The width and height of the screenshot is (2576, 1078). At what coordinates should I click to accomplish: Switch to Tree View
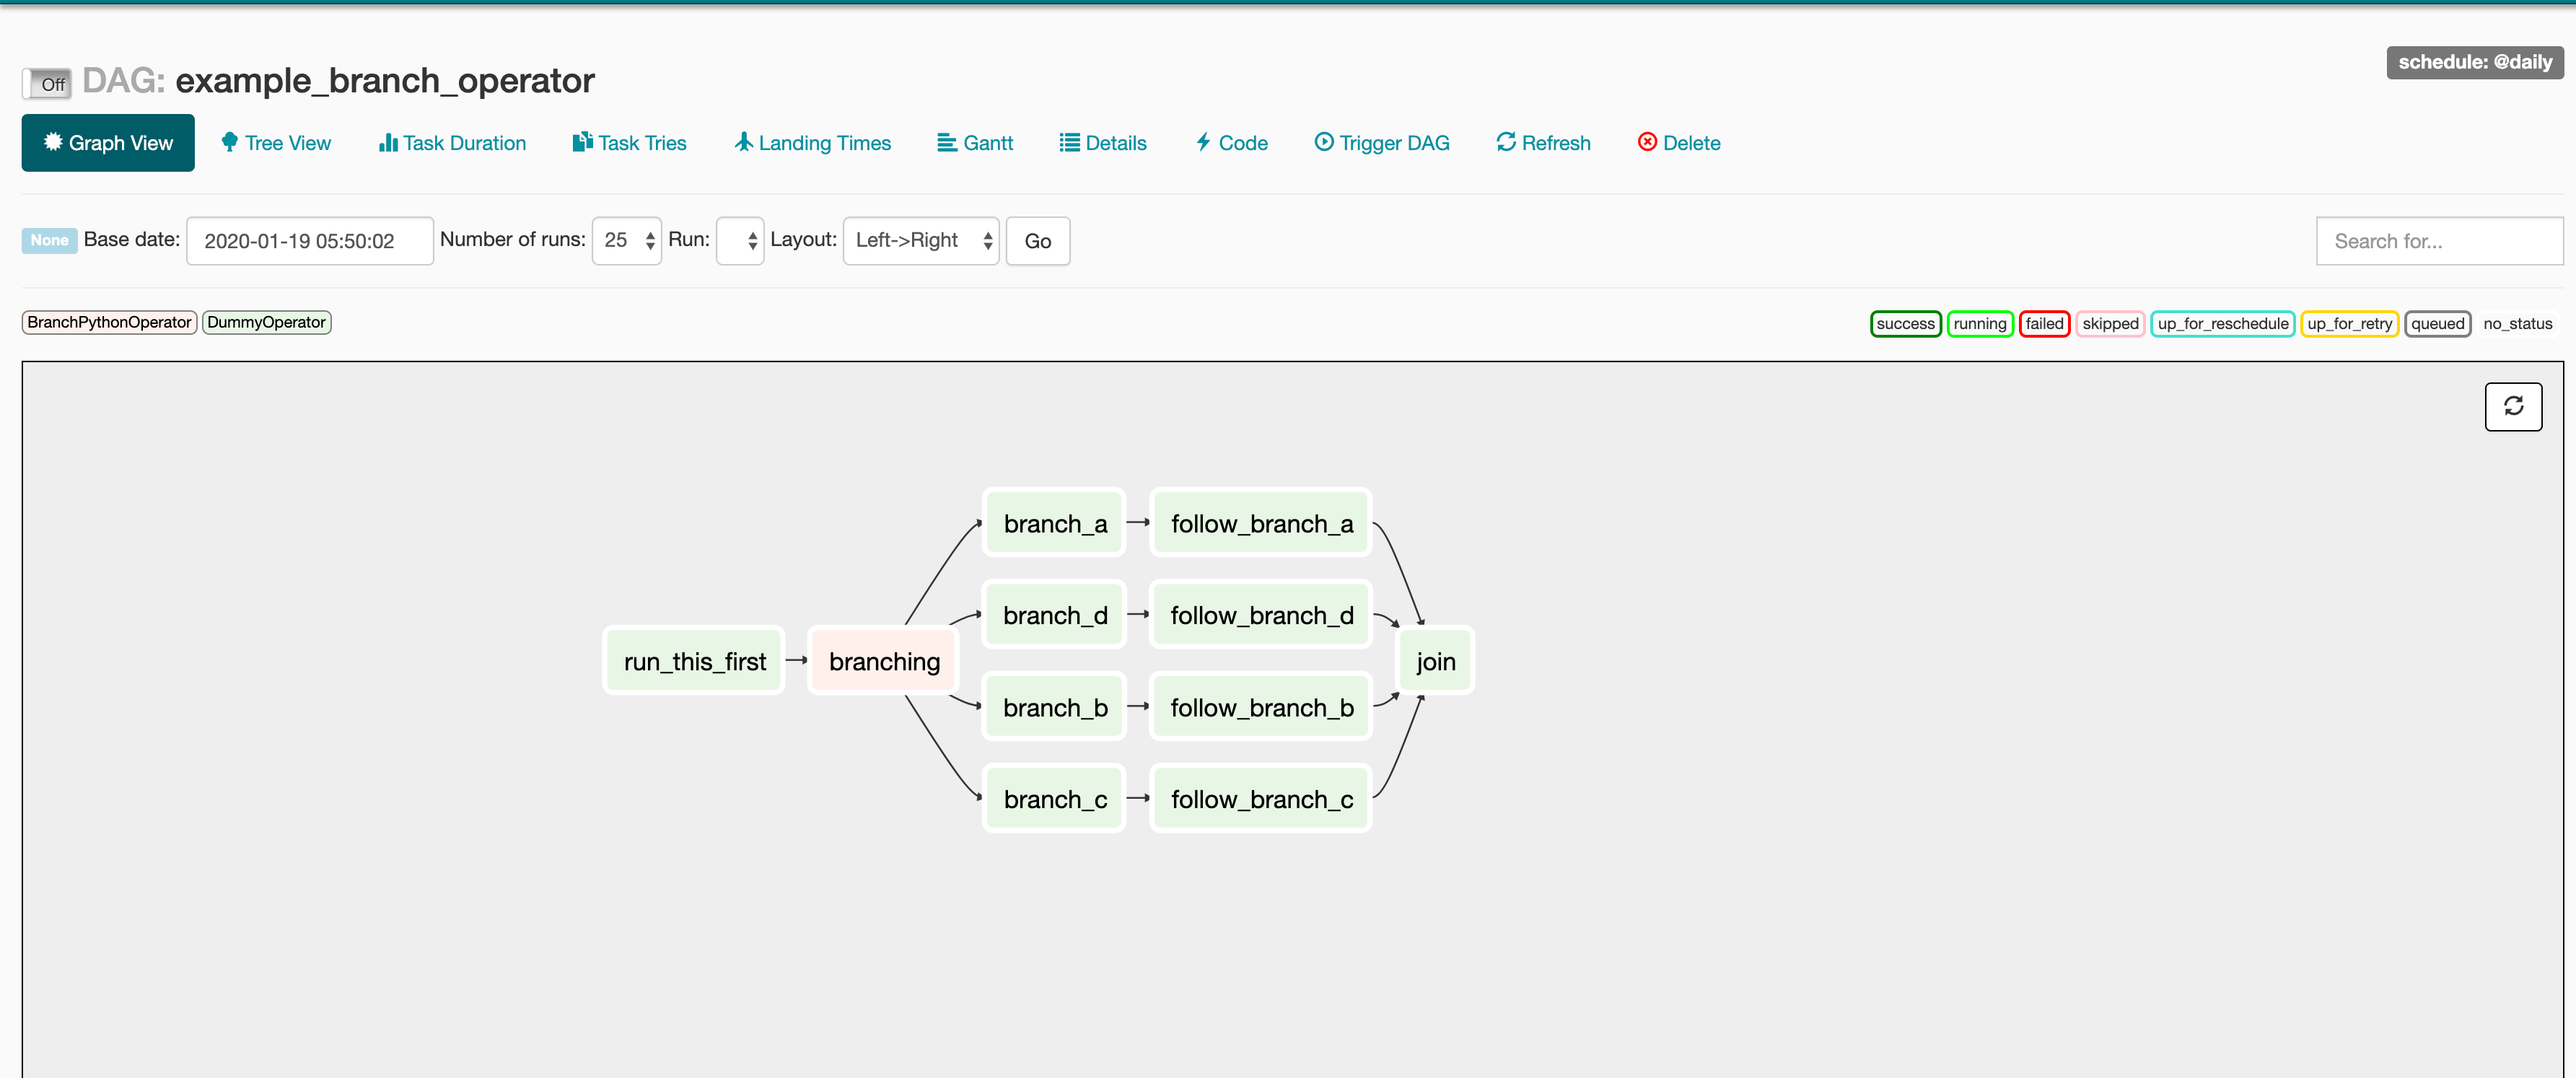click(x=275, y=143)
